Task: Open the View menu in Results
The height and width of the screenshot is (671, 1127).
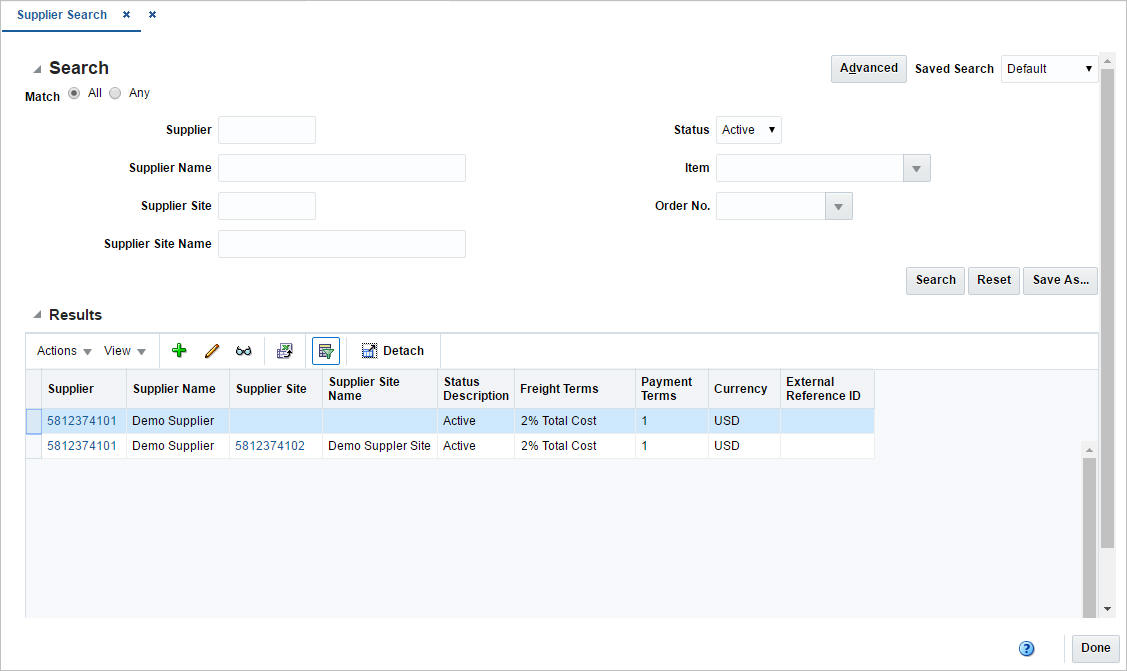Action: tap(121, 350)
